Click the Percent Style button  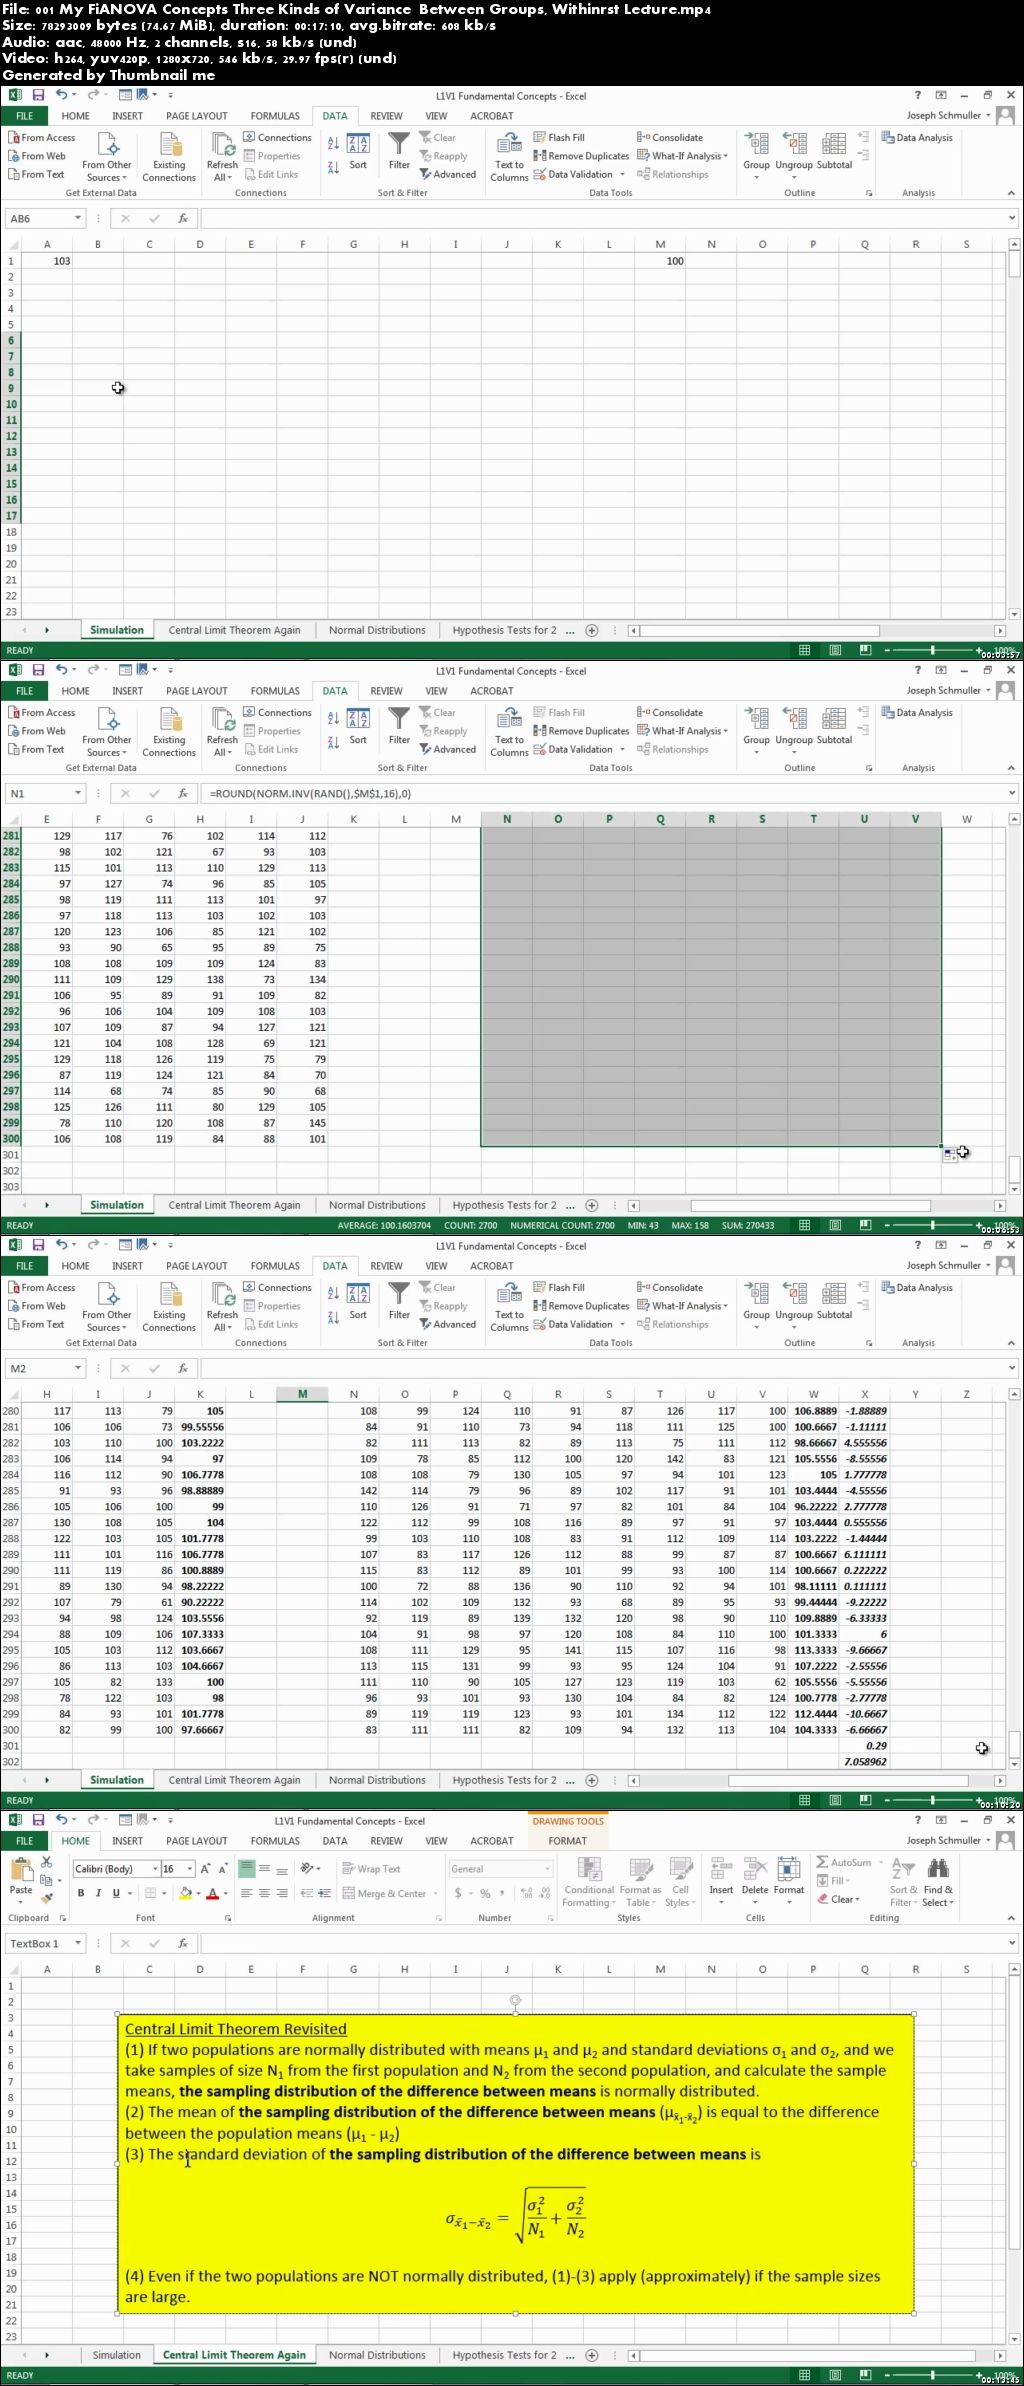coord(485,1894)
